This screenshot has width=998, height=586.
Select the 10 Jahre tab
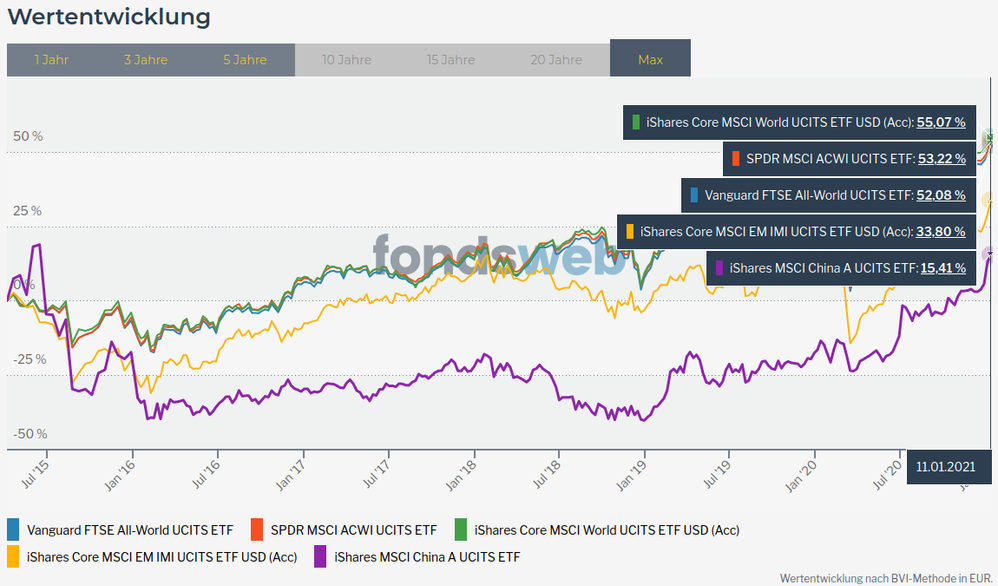tap(347, 60)
